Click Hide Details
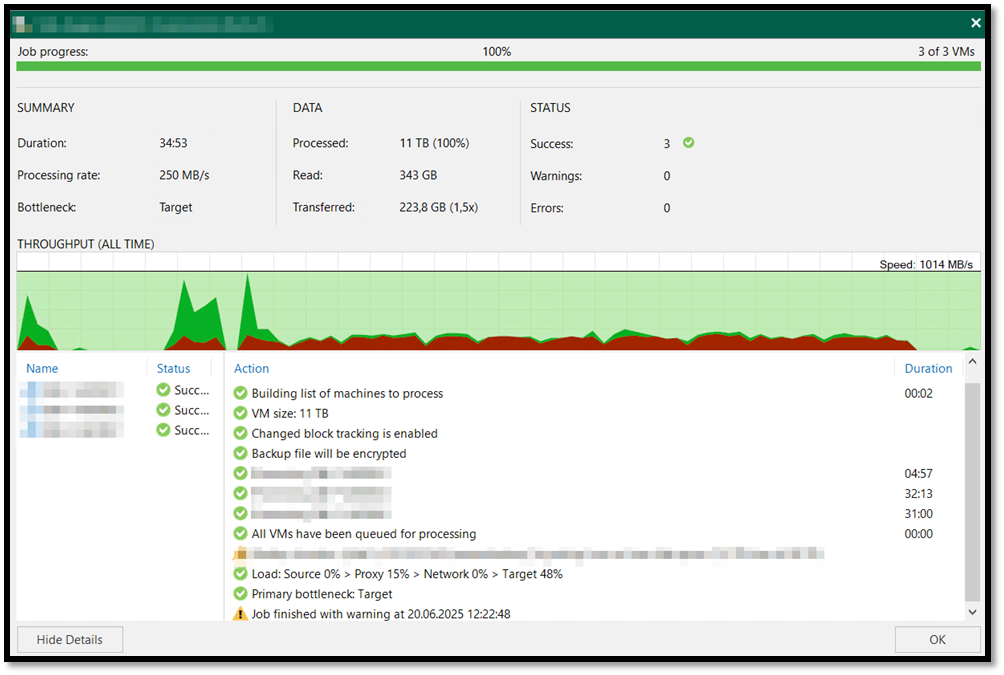The width and height of the screenshot is (1004, 675). tap(69, 639)
